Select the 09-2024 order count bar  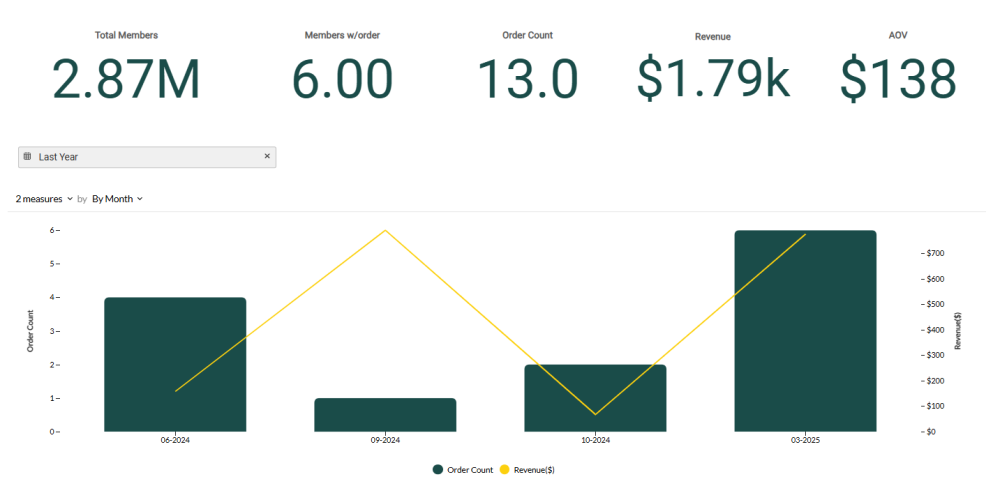[385, 415]
